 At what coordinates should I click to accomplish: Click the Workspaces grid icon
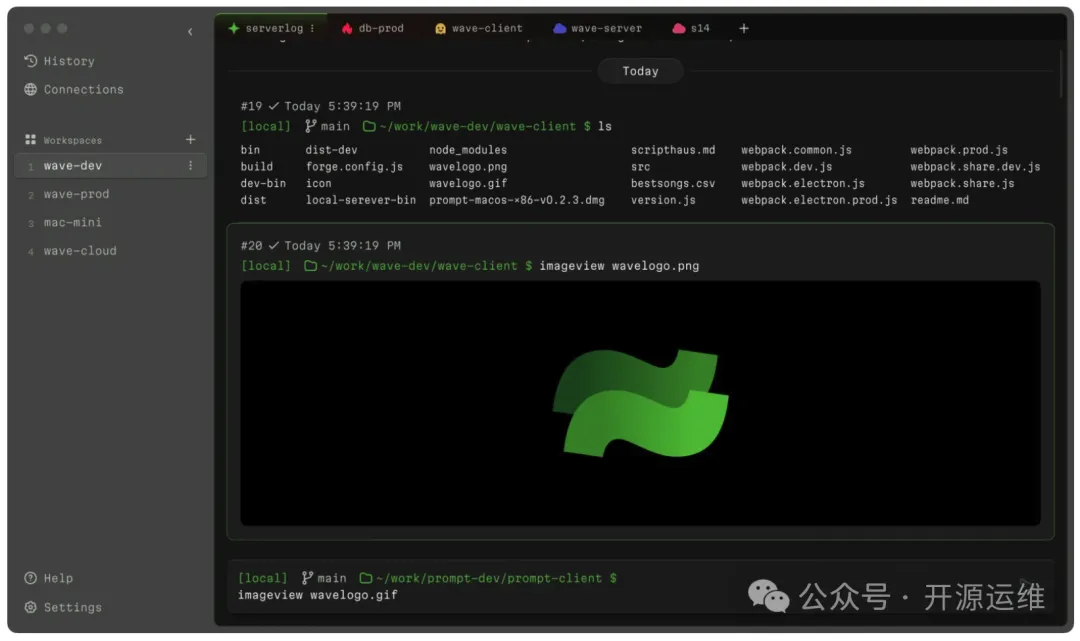point(30,140)
